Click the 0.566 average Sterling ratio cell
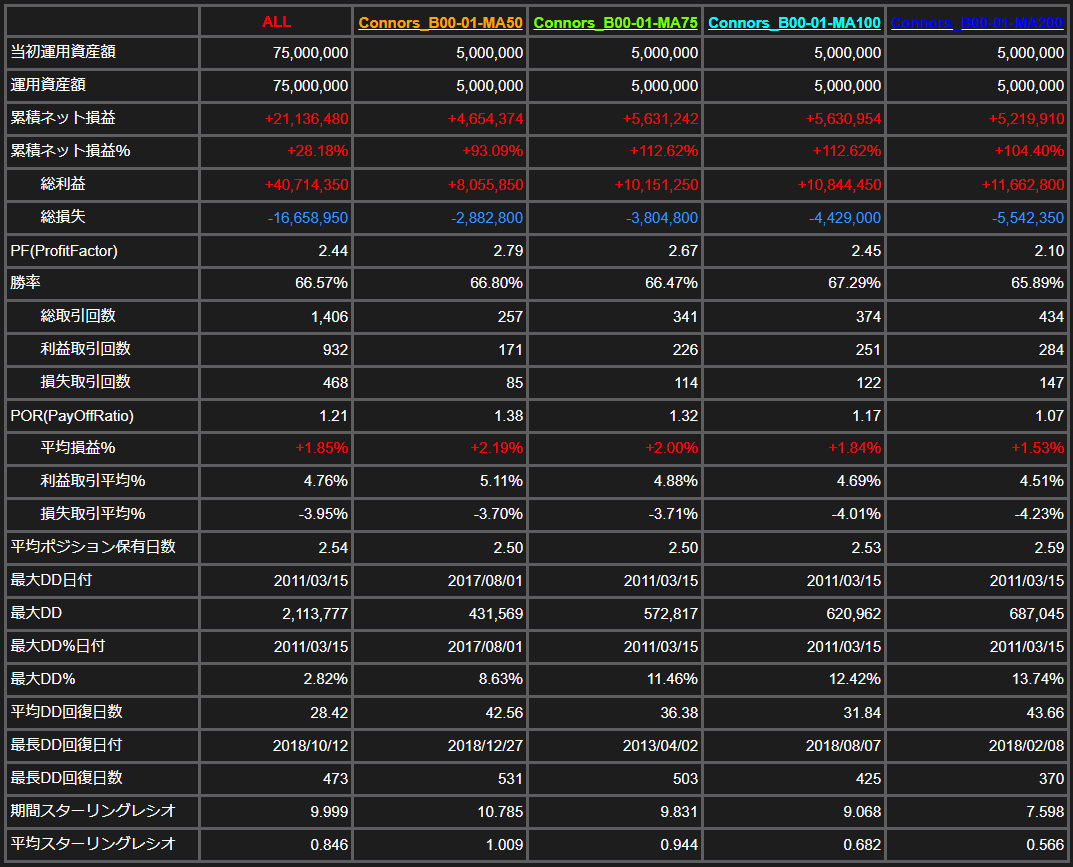Viewport: 1073px width, 867px height. [1045, 845]
